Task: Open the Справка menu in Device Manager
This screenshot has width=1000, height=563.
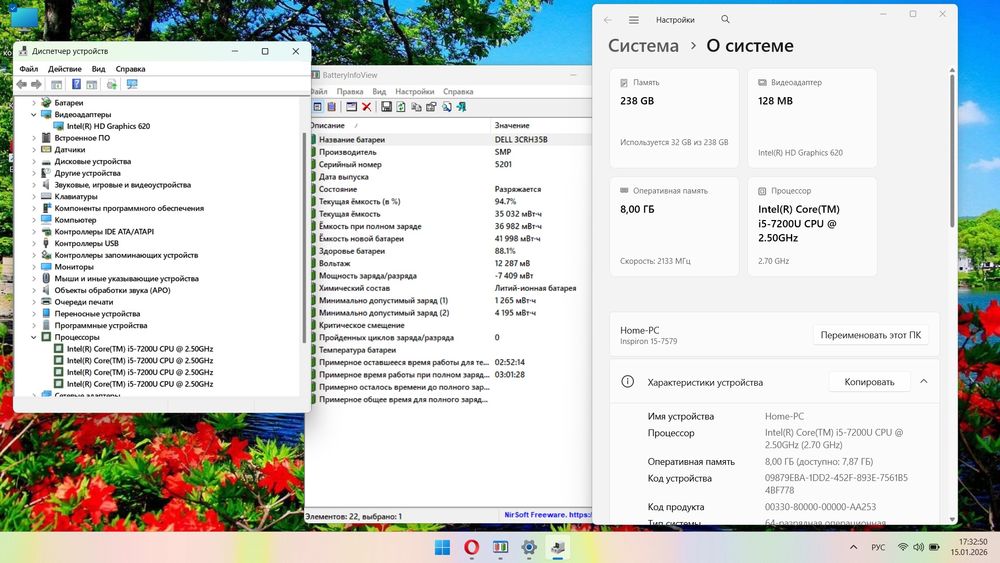Action: tap(130, 69)
